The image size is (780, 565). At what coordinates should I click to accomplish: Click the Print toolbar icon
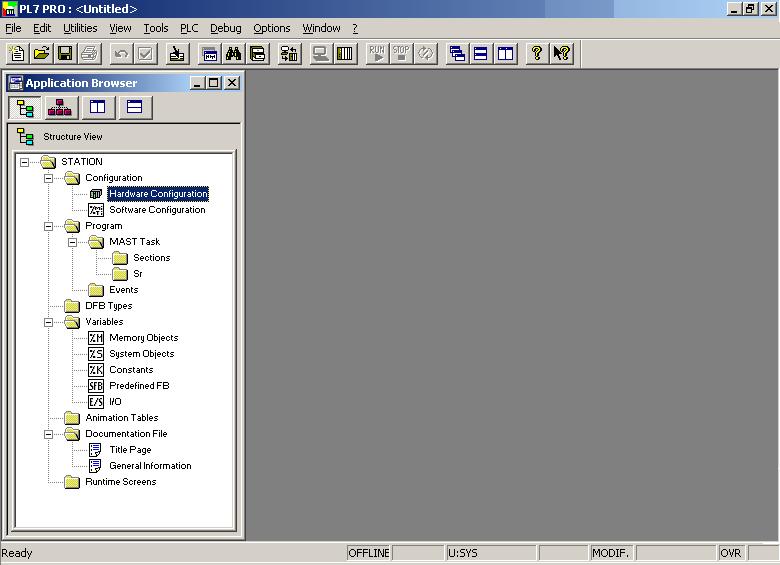tap(90, 53)
